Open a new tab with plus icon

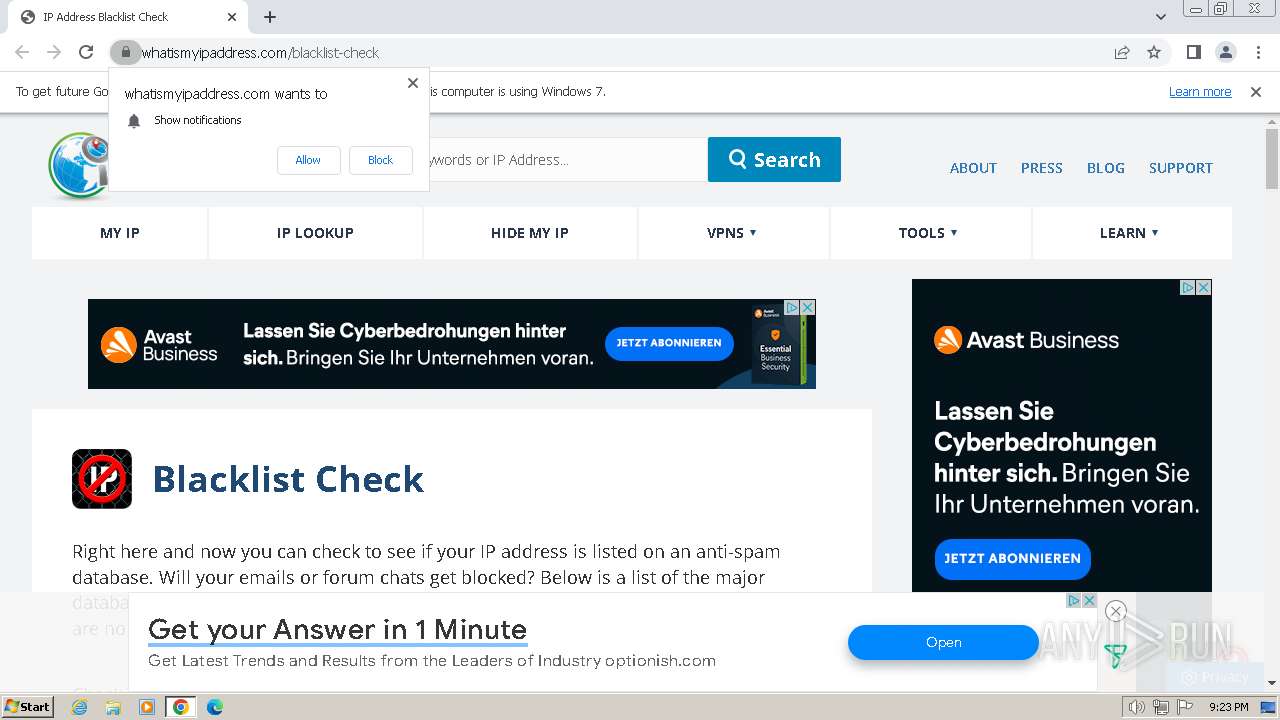[x=270, y=17]
